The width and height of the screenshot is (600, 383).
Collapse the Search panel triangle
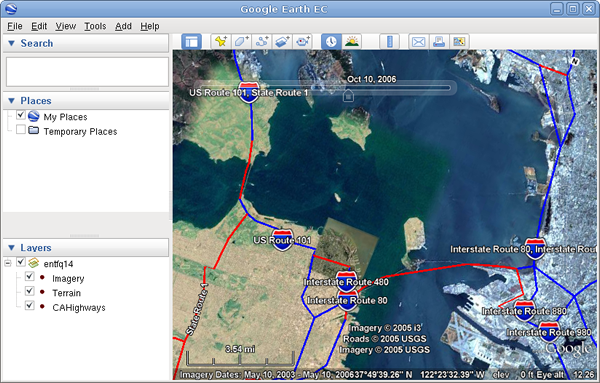tap(11, 43)
